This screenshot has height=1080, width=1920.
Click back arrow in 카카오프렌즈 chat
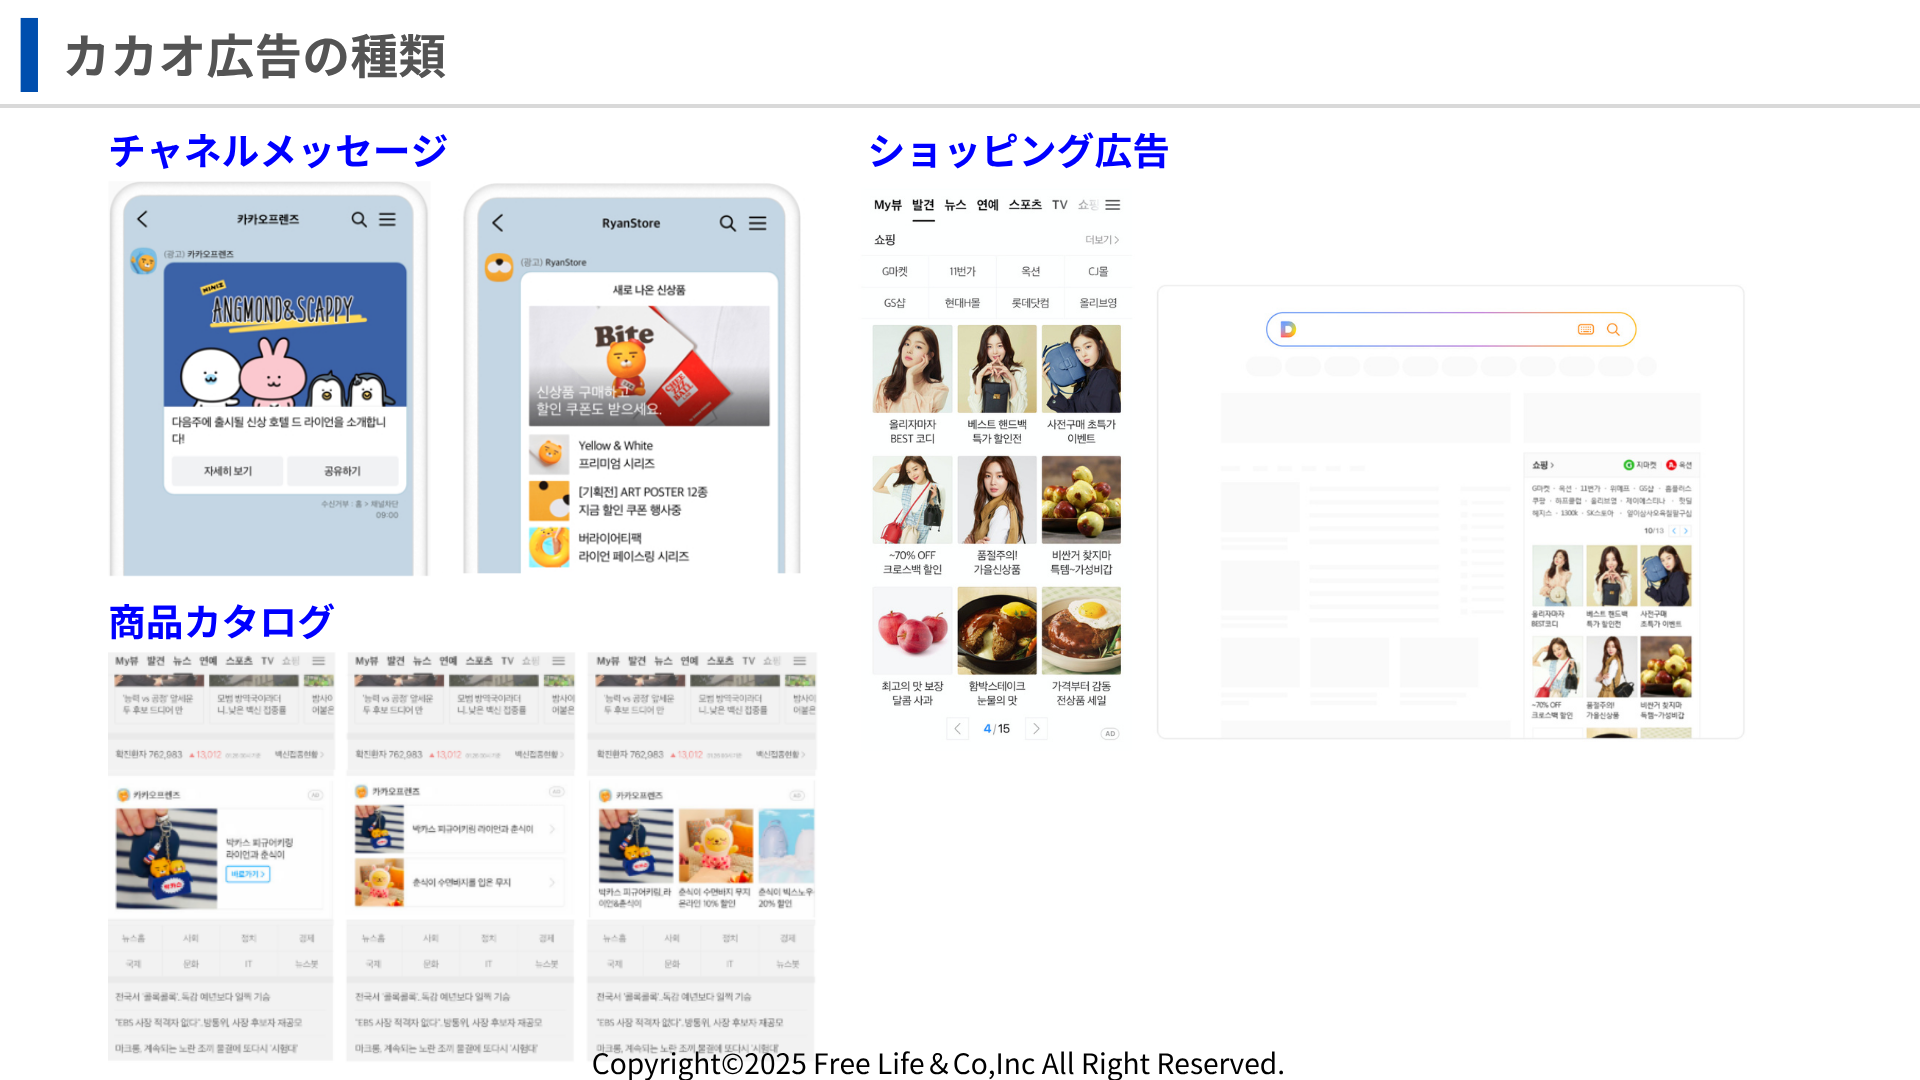142,219
